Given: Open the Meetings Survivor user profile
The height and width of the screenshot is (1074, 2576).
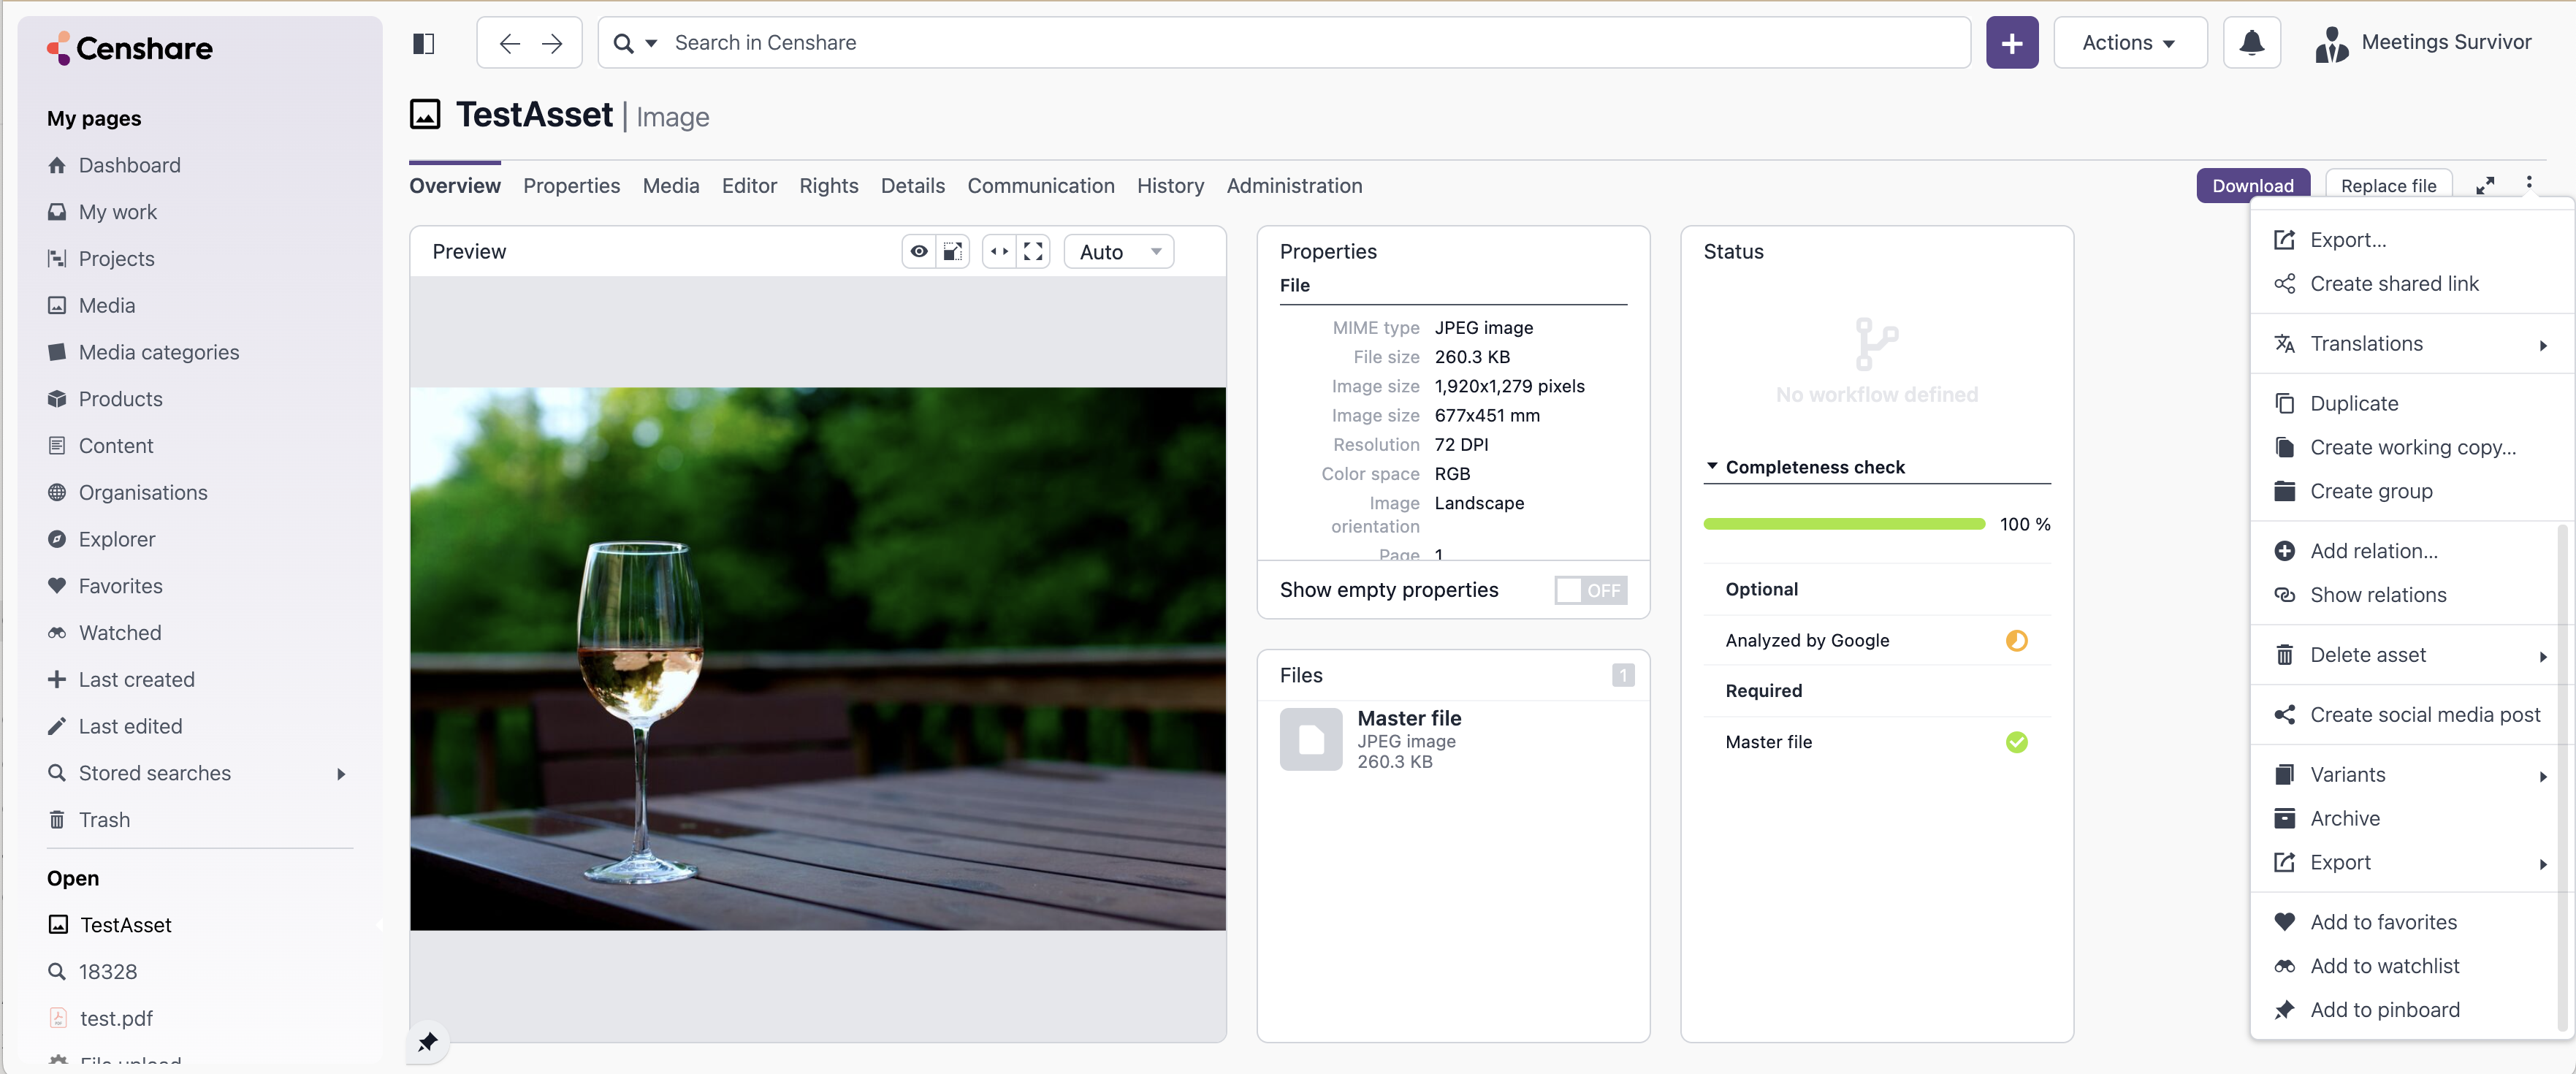Looking at the screenshot, I should click(x=2423, y=43).
